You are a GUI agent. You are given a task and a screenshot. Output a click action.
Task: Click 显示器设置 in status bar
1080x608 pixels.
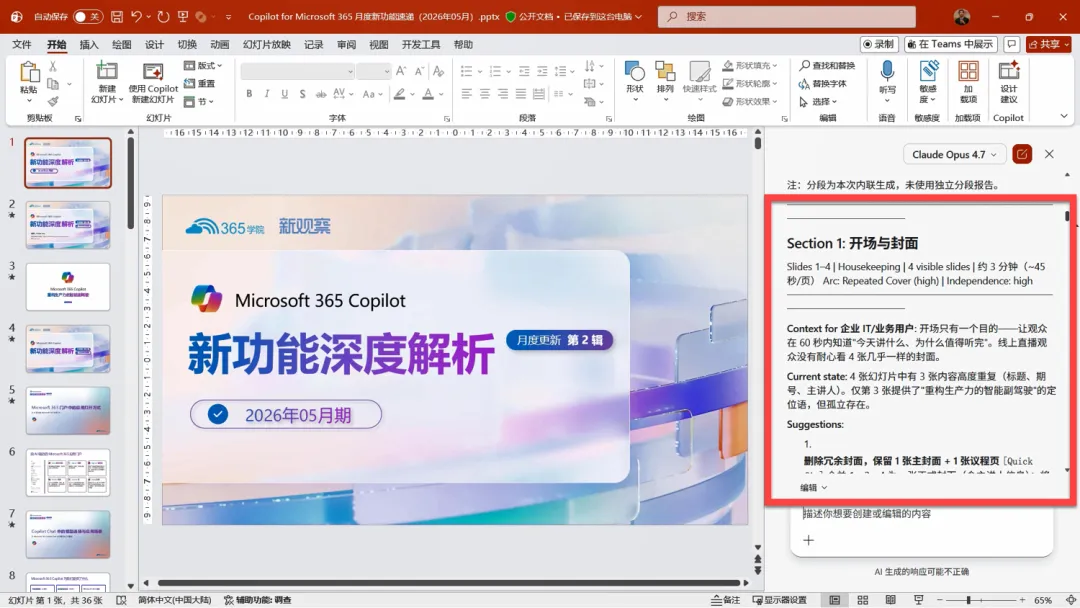click(x=780, y=600)
